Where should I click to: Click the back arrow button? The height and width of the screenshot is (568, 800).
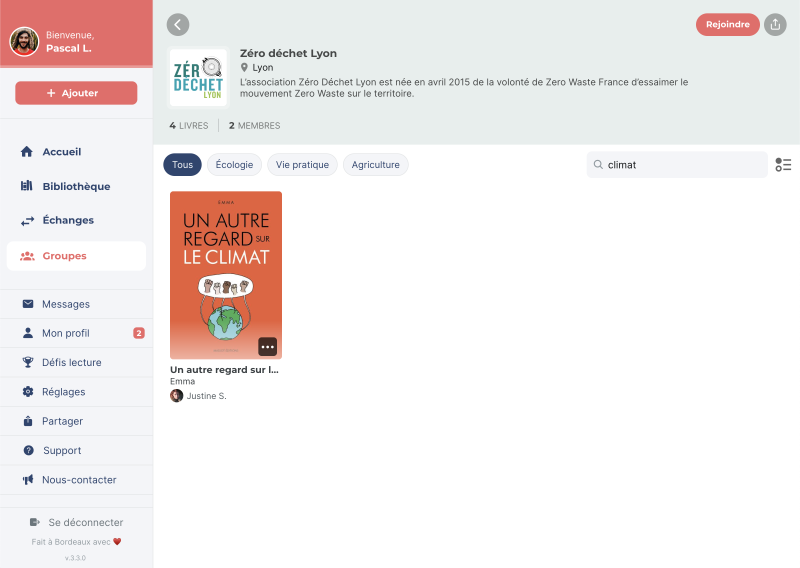tap(178, 25)
